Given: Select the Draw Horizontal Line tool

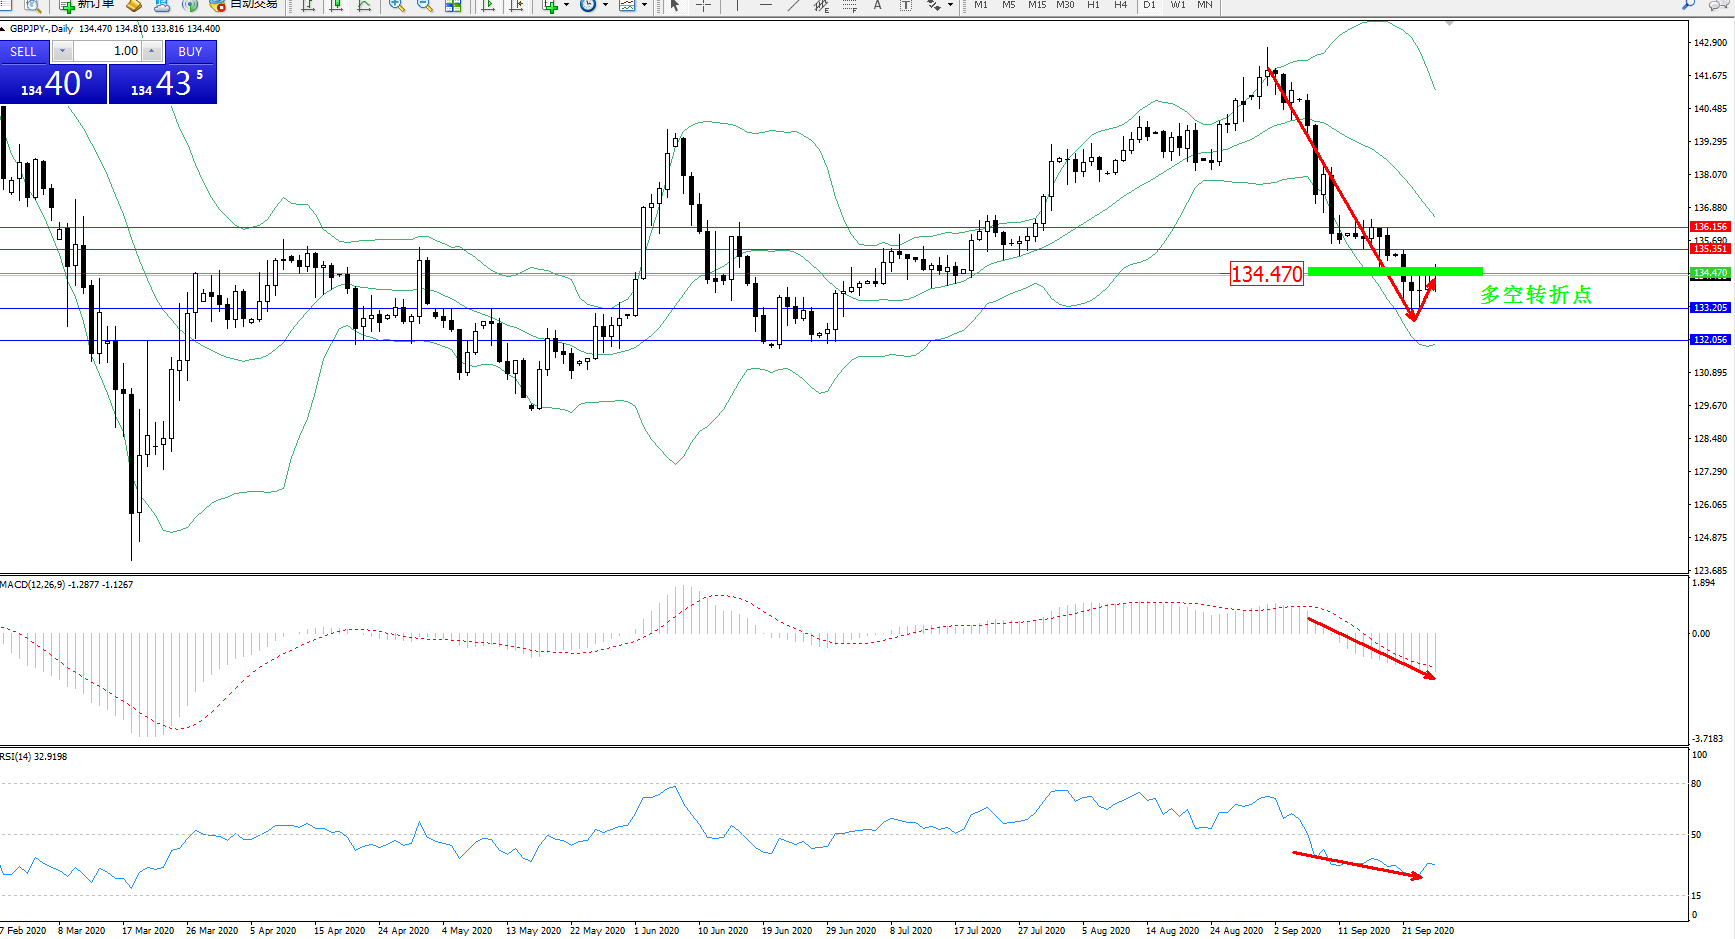Looking at the screenshot, I should [766, 5].
